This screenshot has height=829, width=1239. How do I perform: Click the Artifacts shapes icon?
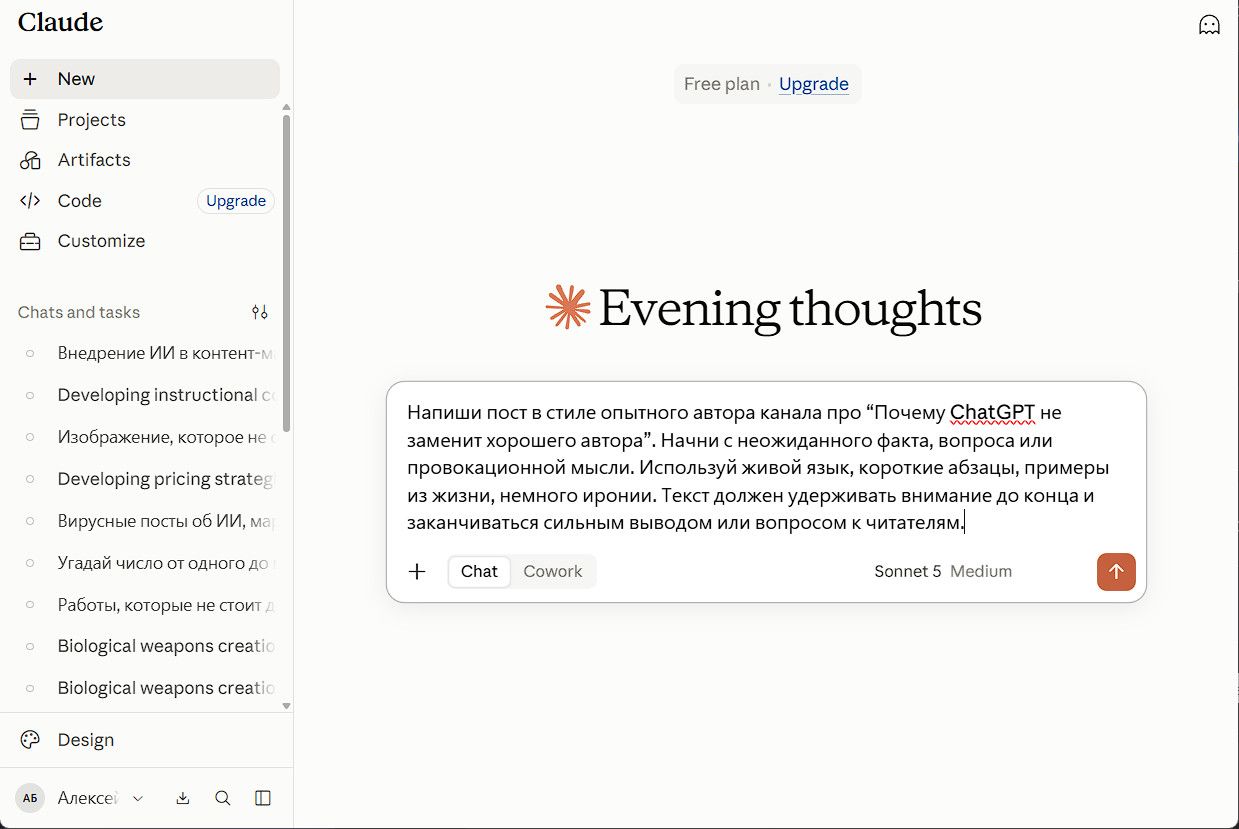click(x=30, y=160)
